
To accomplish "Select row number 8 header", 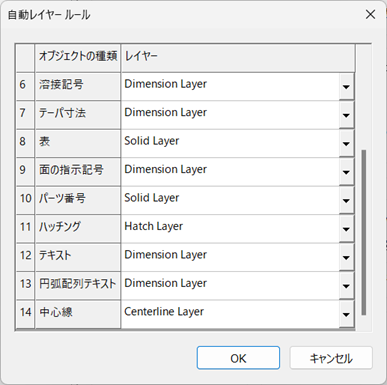I will [25, 144].
